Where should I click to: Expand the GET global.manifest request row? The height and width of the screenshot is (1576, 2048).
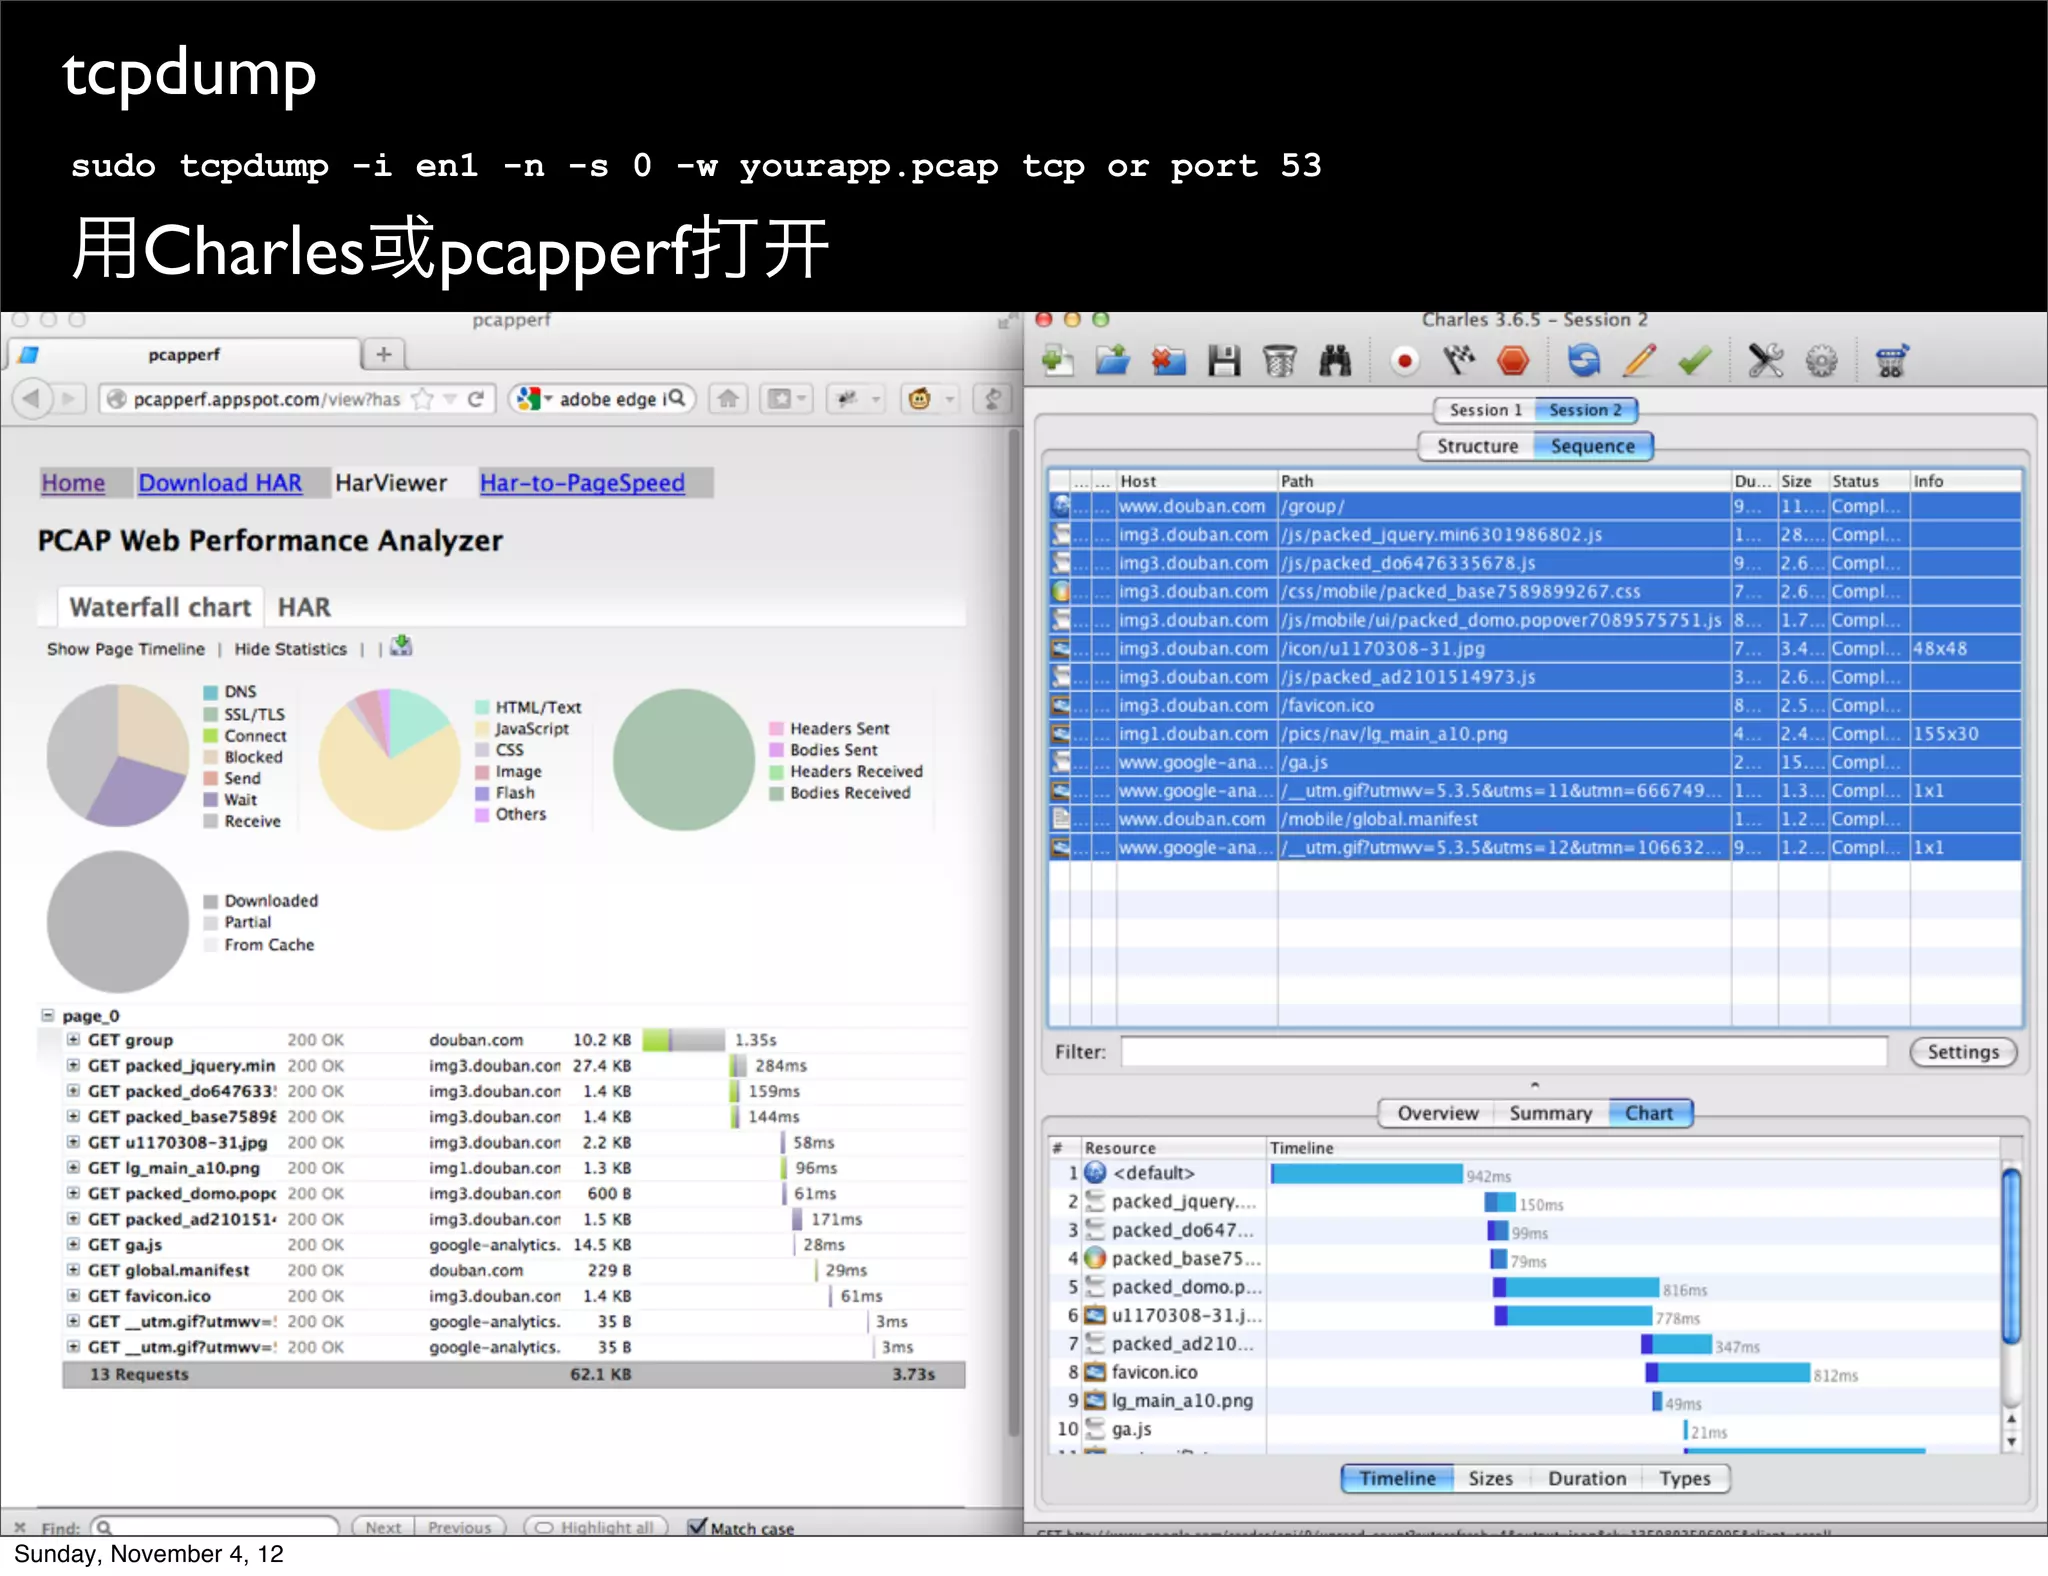pyautogui.click(x=73, y=1270)
